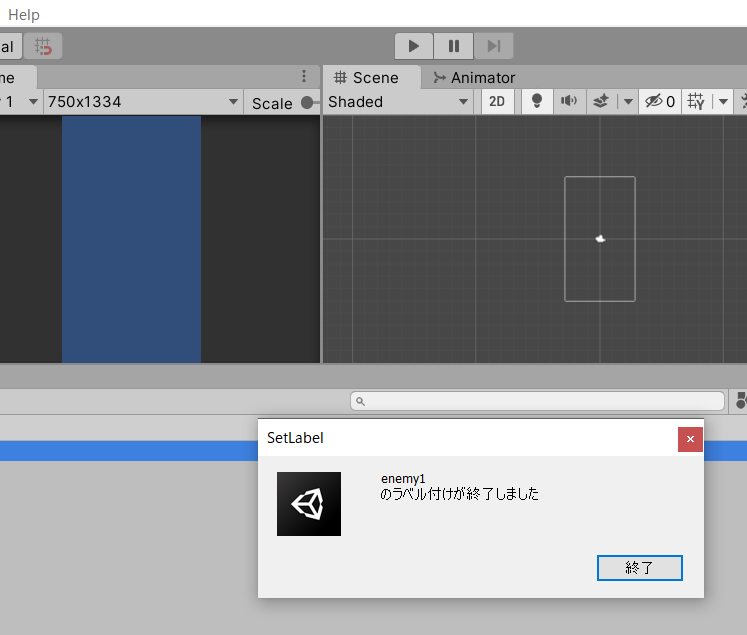Image resolution: width=747 pixels, height=635 pixels.
Task: Toggle the scene grid visibility icon
Action: pyautogui.click(x=696, y=101)
